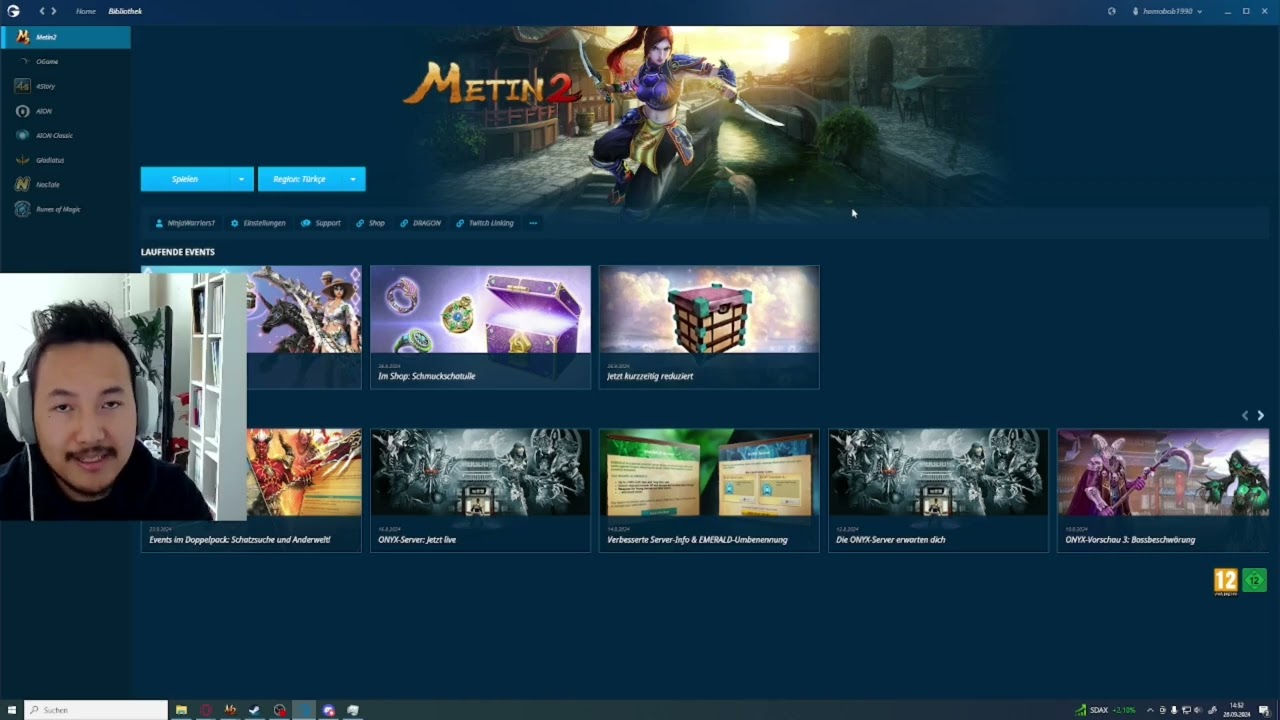
Task: Open Einstellungen for Metin2
Action: click(x=258, y=223)
